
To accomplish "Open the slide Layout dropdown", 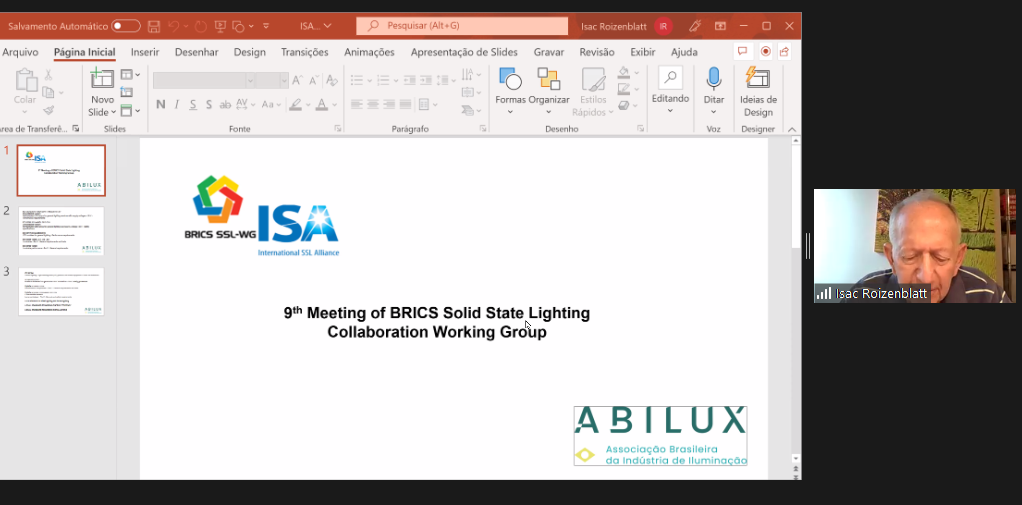I will click(130, 75).
